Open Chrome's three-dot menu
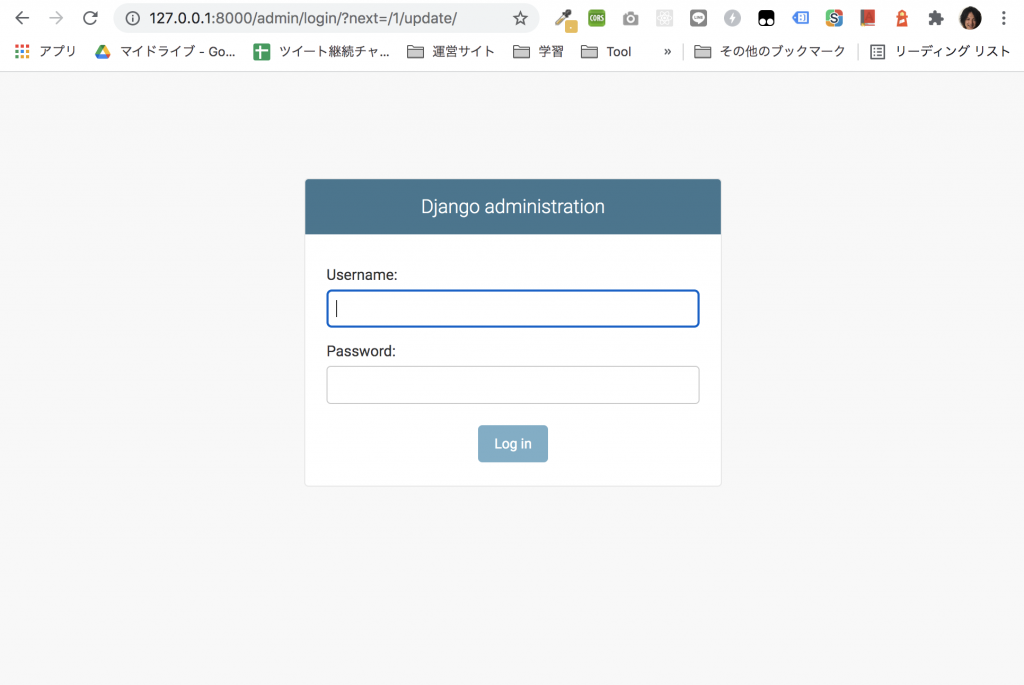The height and width of the screenshot is (685, 1024). click(1004, 18)
